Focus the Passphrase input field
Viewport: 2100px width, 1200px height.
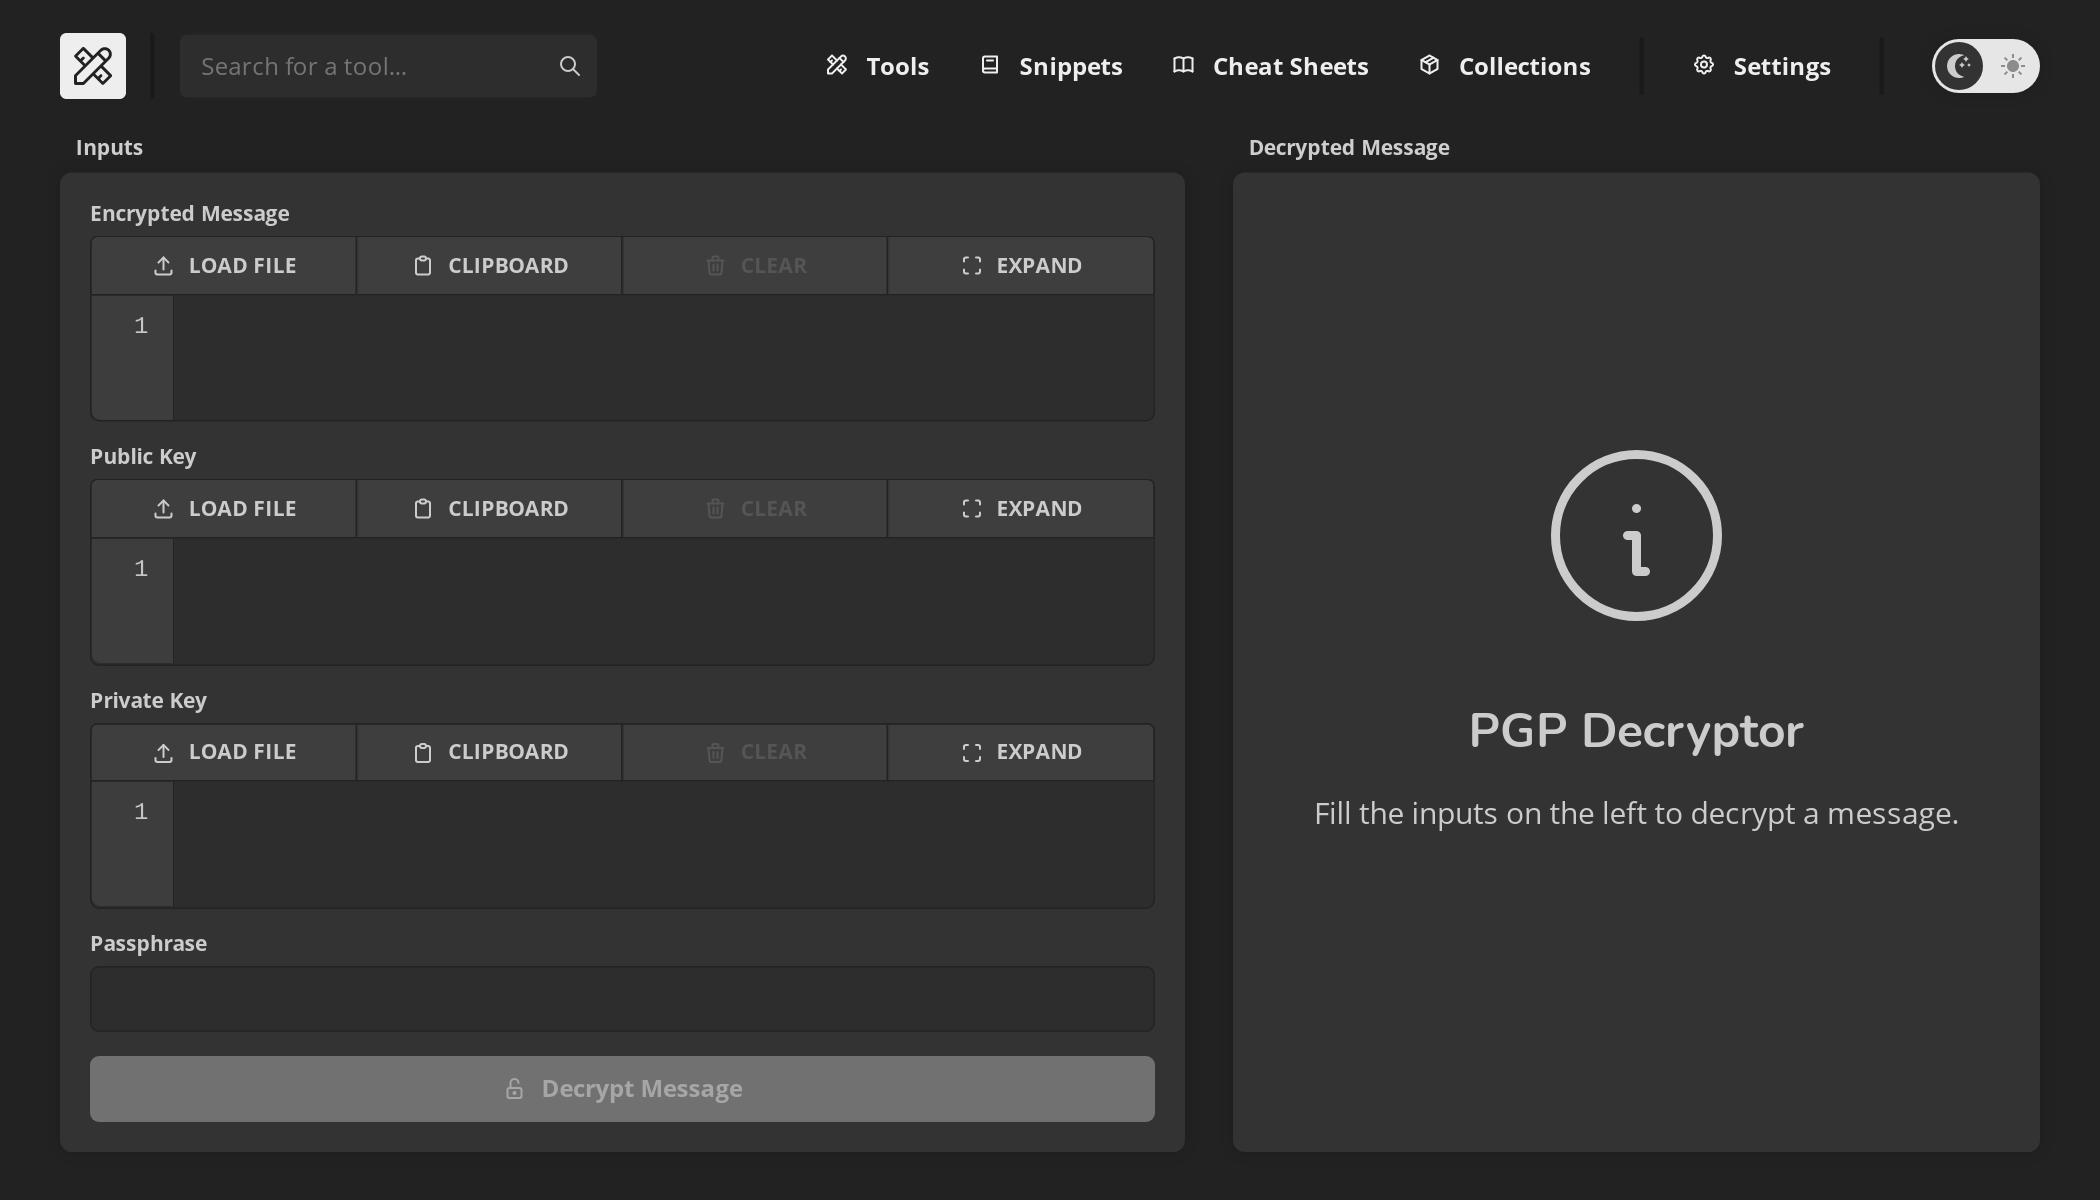pyautogui.click(x=622, y=999)
